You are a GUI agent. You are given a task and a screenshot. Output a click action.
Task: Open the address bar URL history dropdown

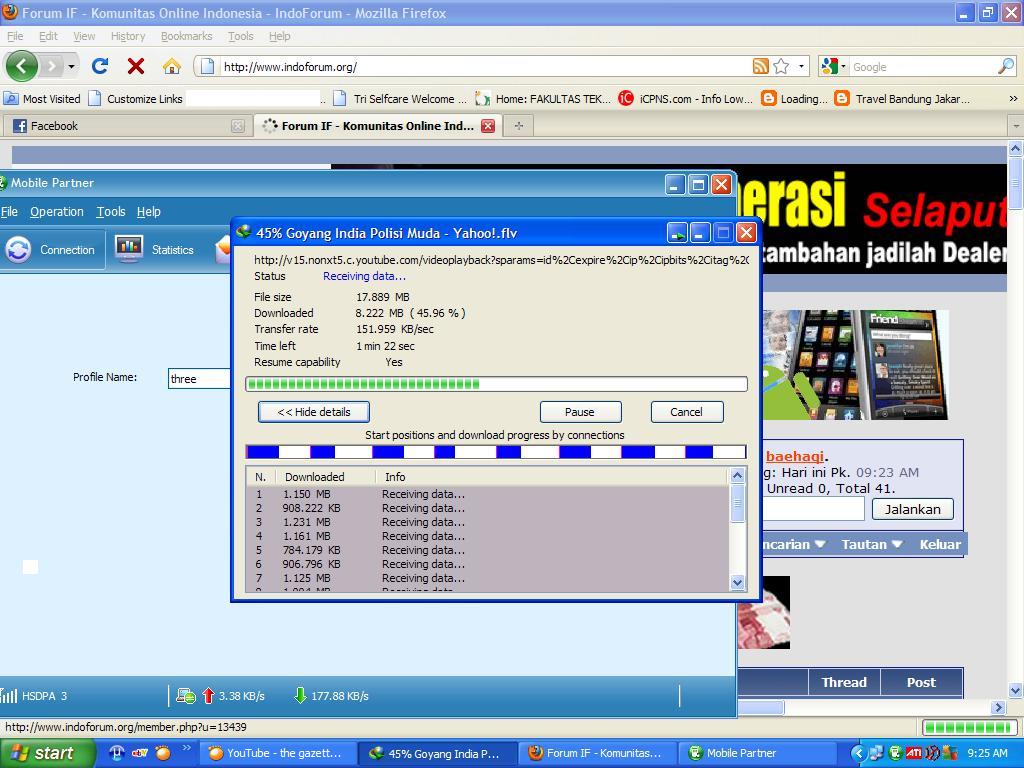click(x=801, y=66)
